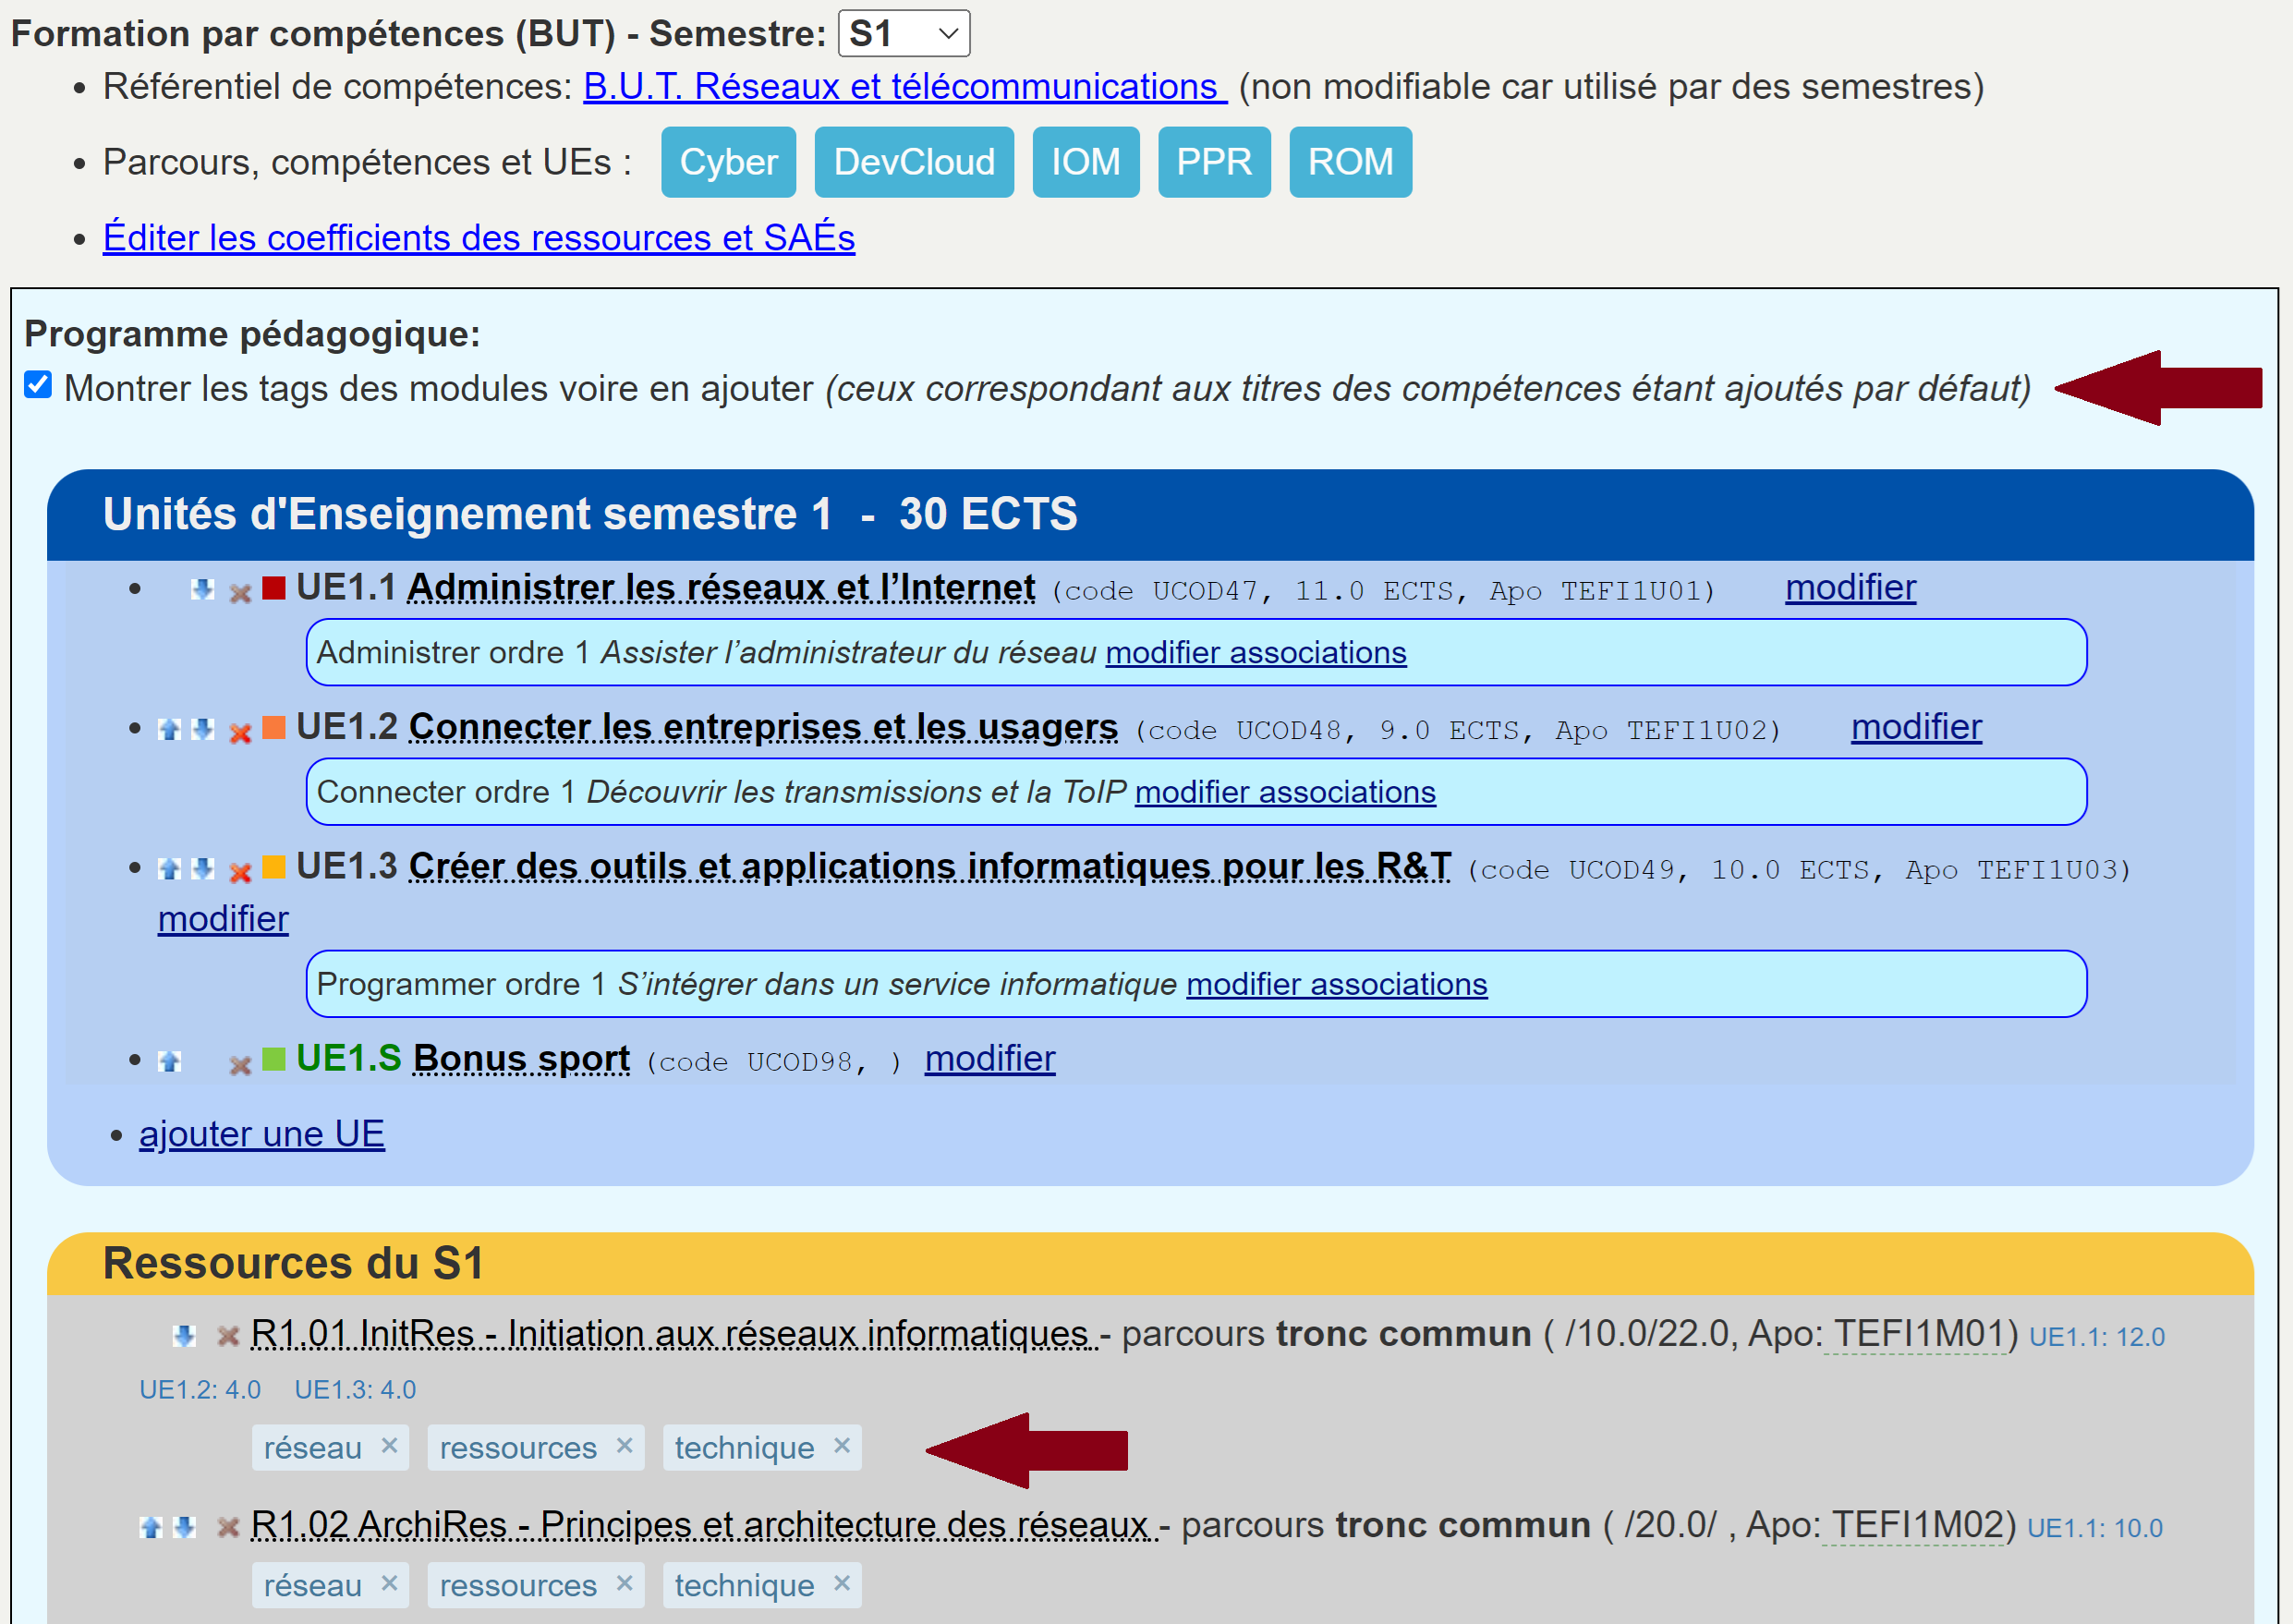This screenshot has height=1624, width=2293.
Task: Move UE1.3 down with the arrow icon
Action: 202,868
